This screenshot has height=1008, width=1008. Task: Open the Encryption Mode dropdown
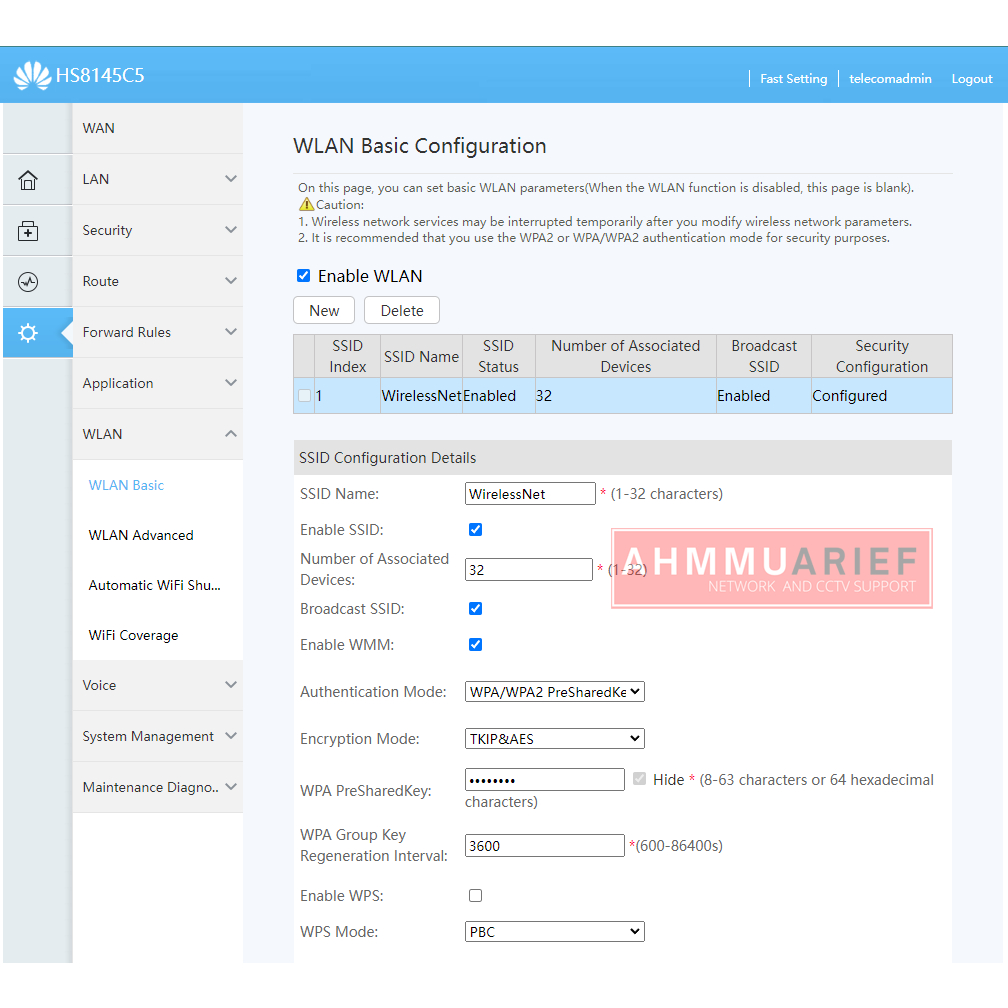[554, 739]
